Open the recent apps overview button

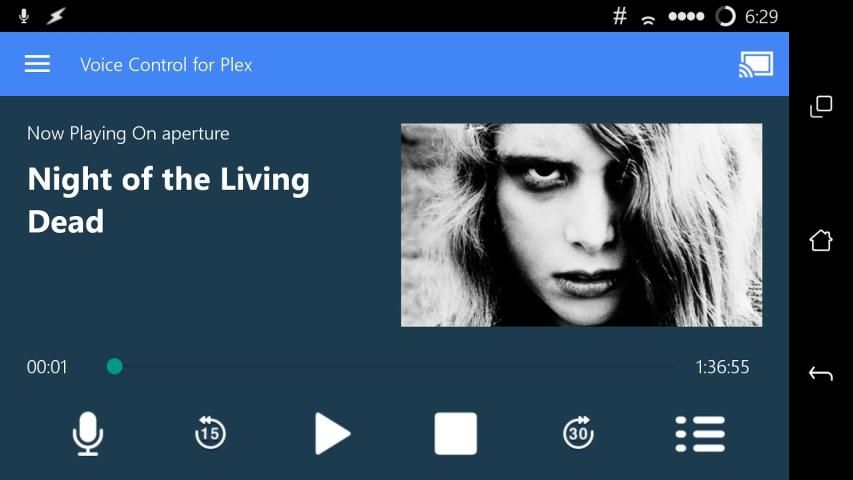821,107
